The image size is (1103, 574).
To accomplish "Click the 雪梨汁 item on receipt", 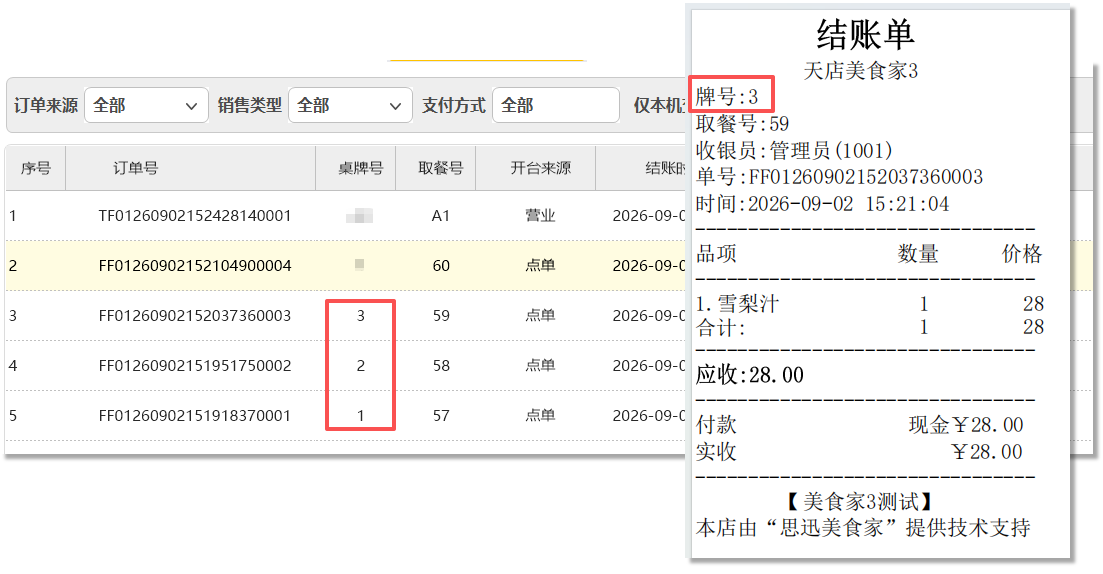I will point(737,304).
